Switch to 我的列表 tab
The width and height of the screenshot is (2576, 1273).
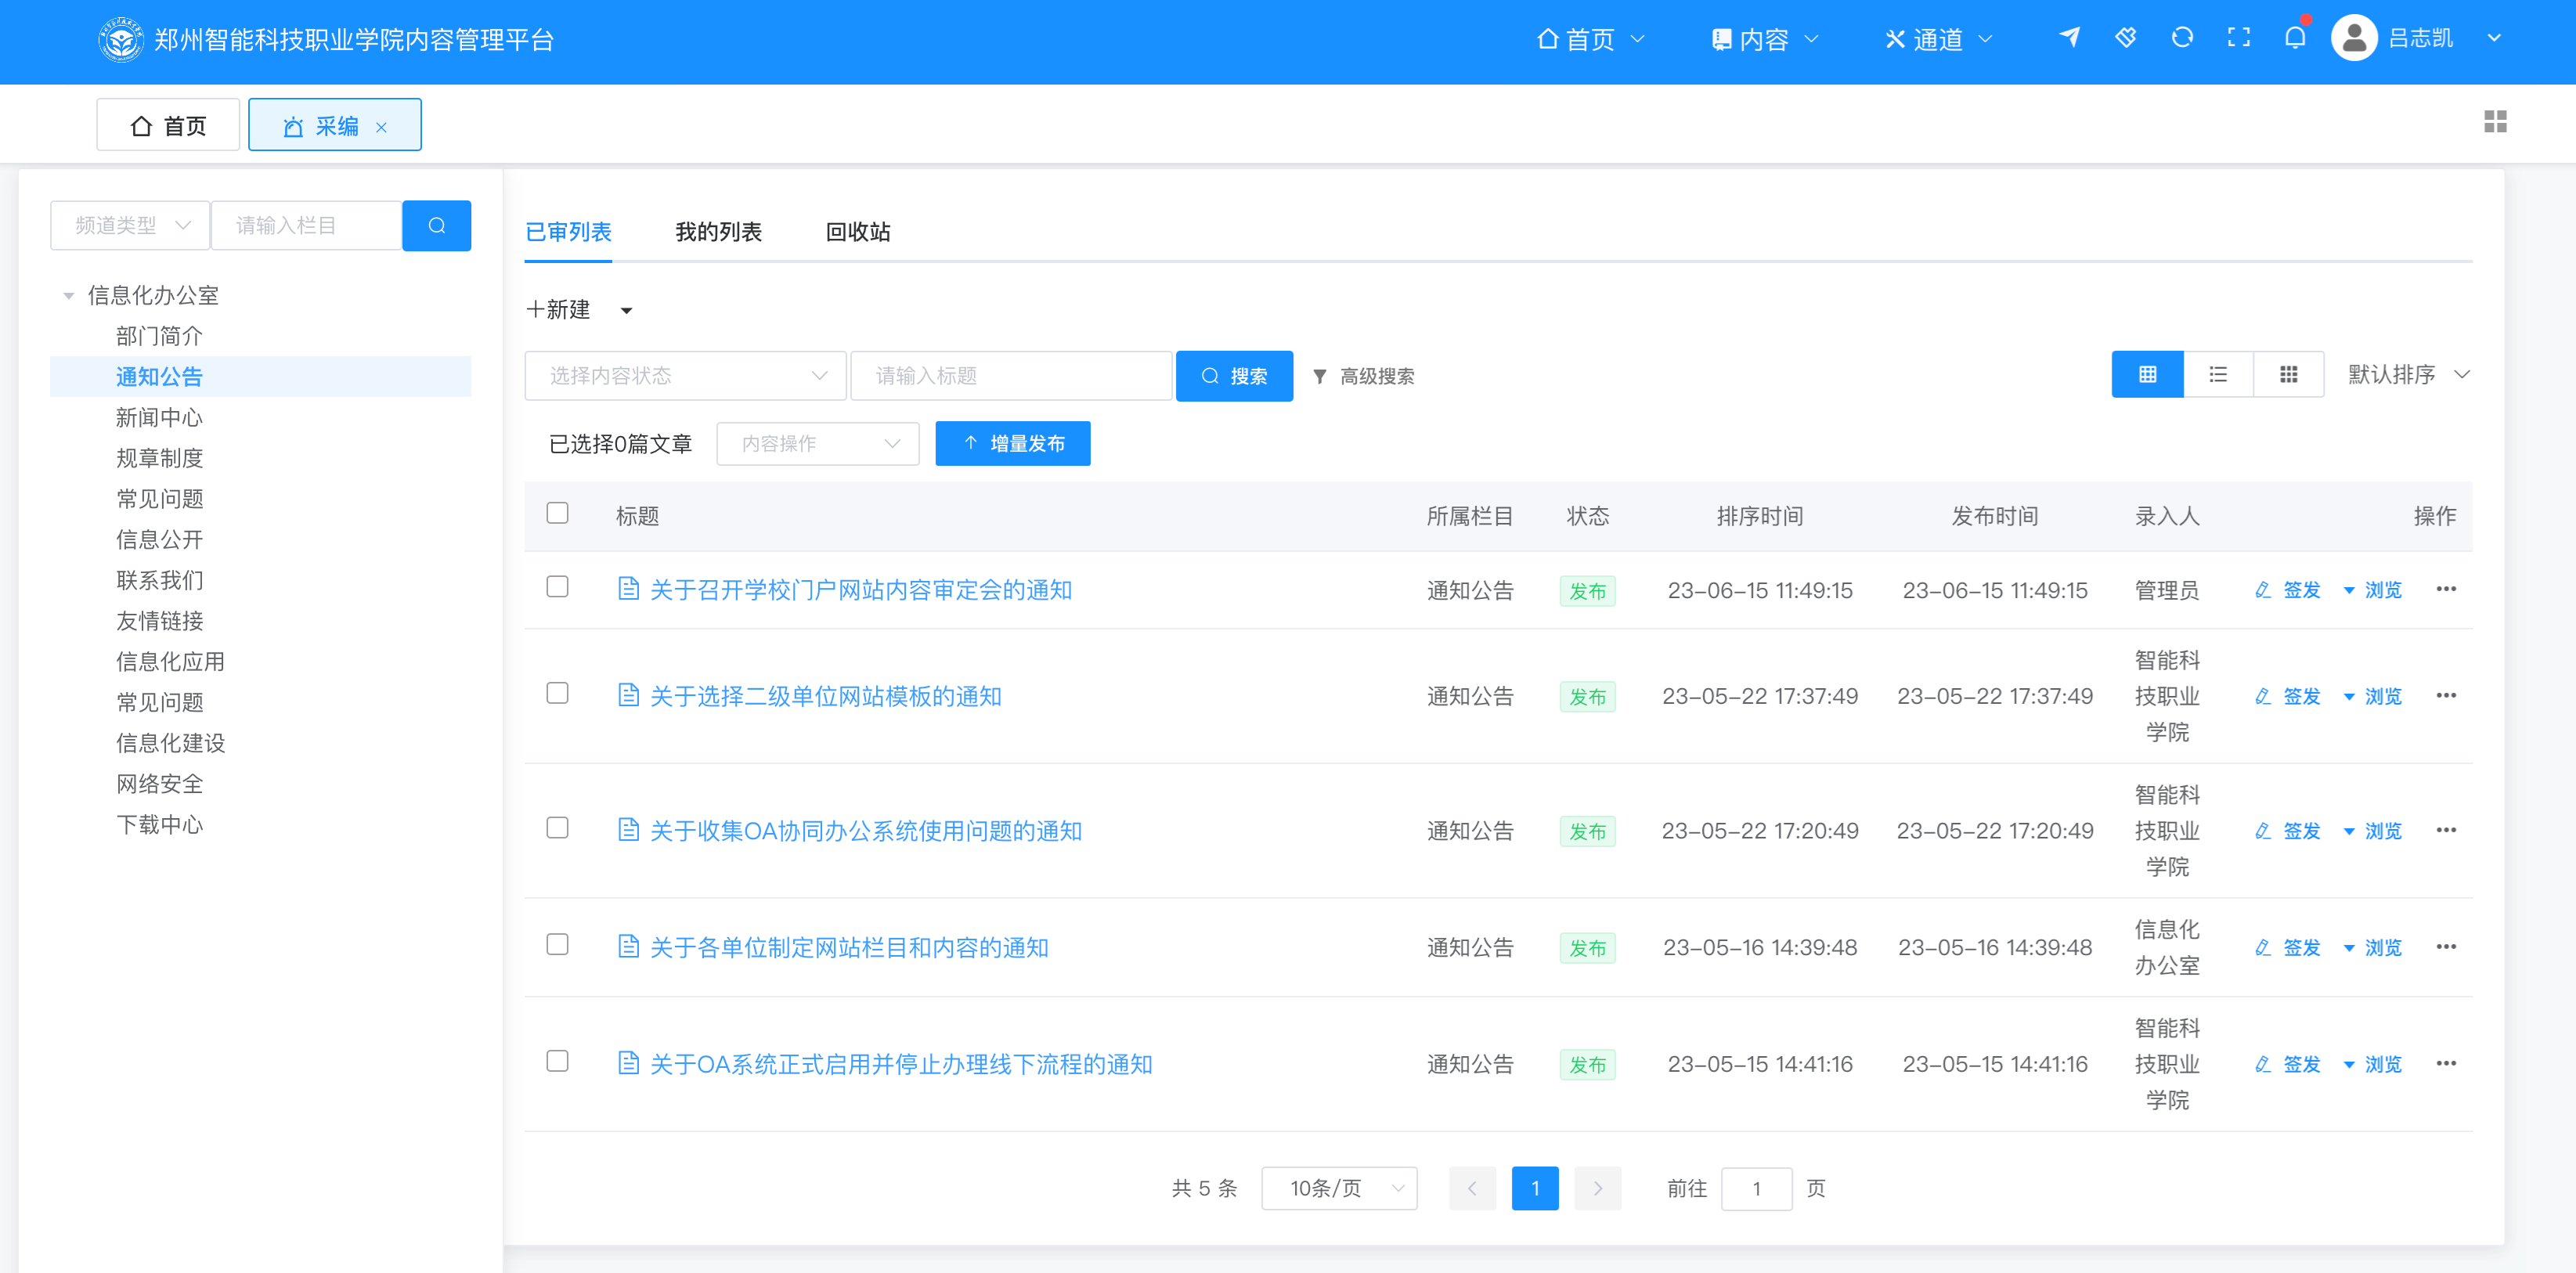click(717, 232)
